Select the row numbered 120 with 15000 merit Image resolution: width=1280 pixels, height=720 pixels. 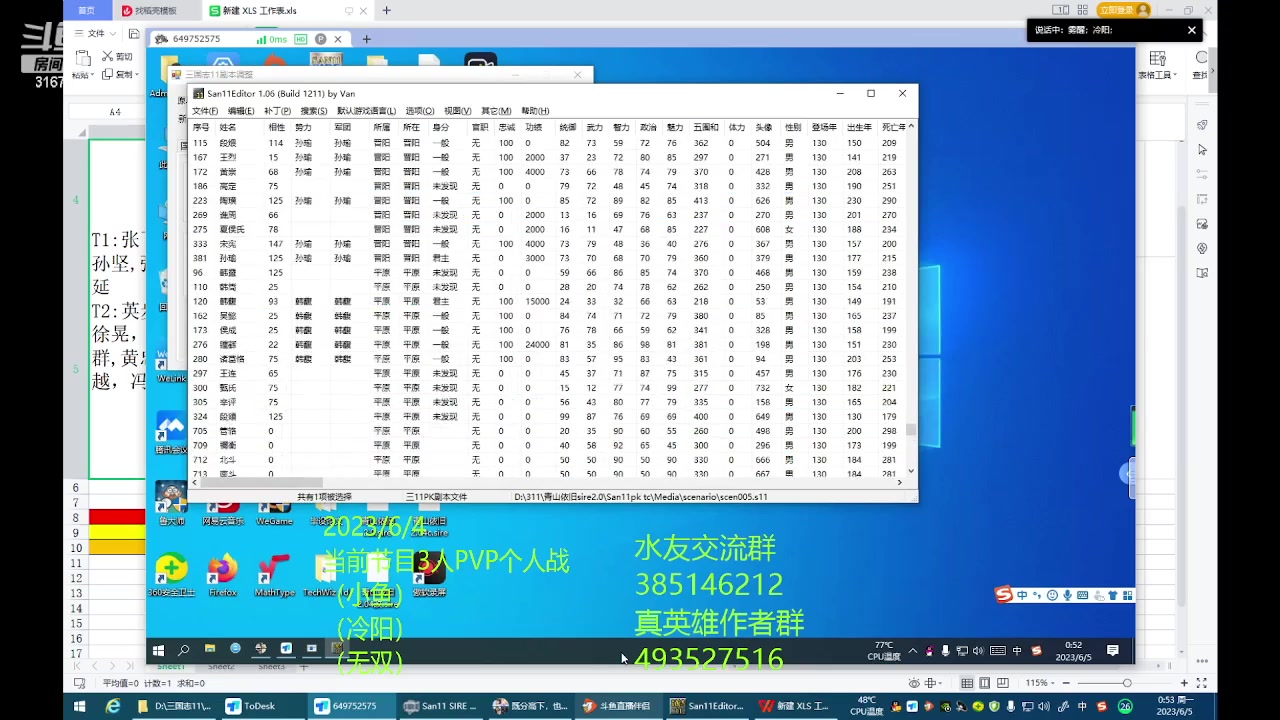548,301
